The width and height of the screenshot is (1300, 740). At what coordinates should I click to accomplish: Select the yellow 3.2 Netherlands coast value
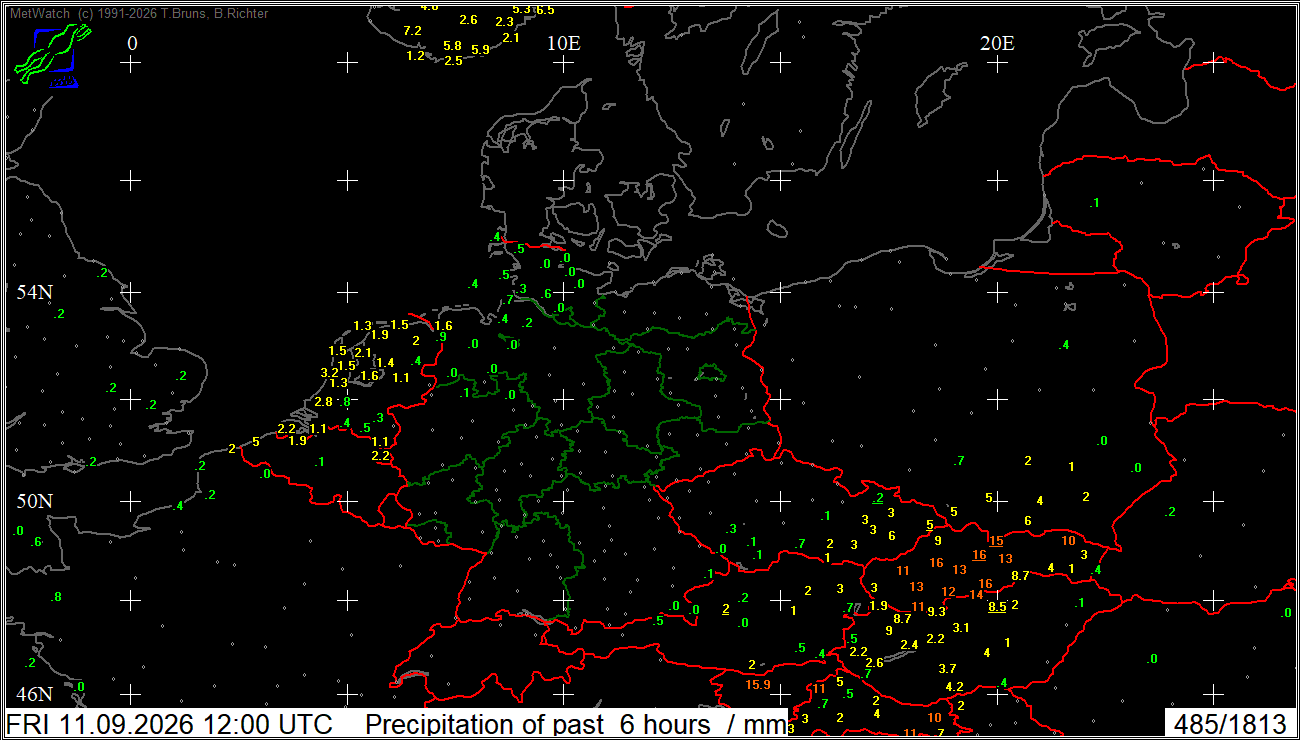coord(329,372)
